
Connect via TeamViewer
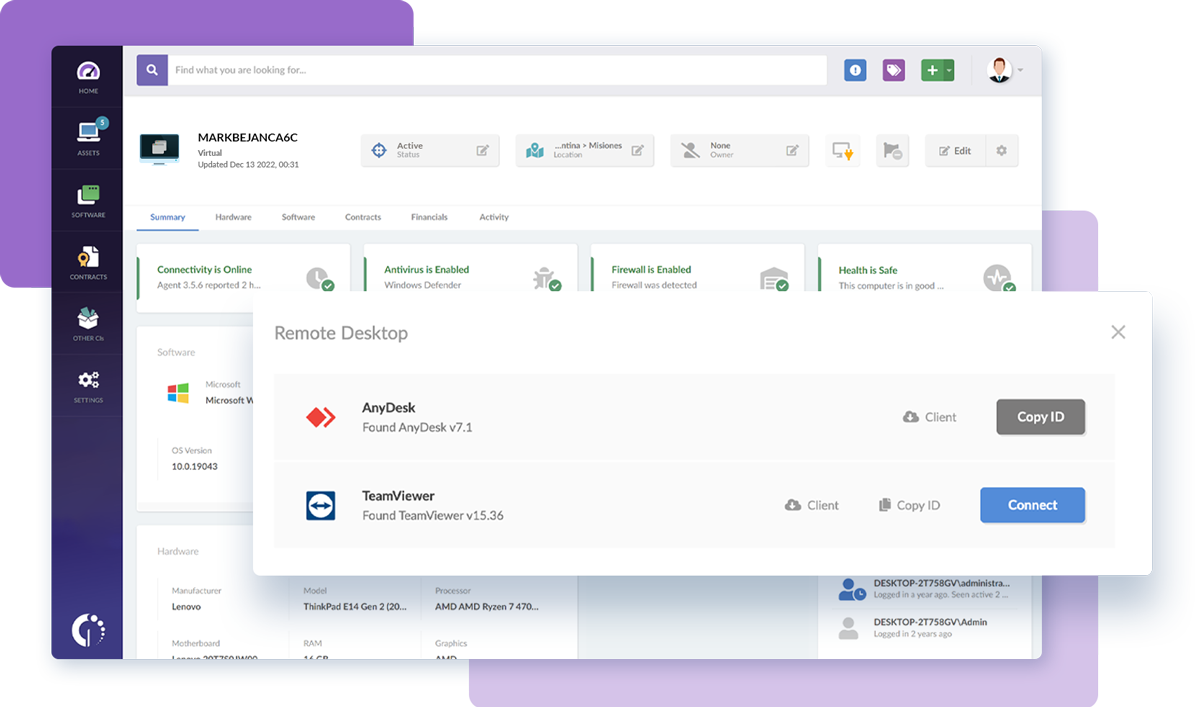[1032, 505]
